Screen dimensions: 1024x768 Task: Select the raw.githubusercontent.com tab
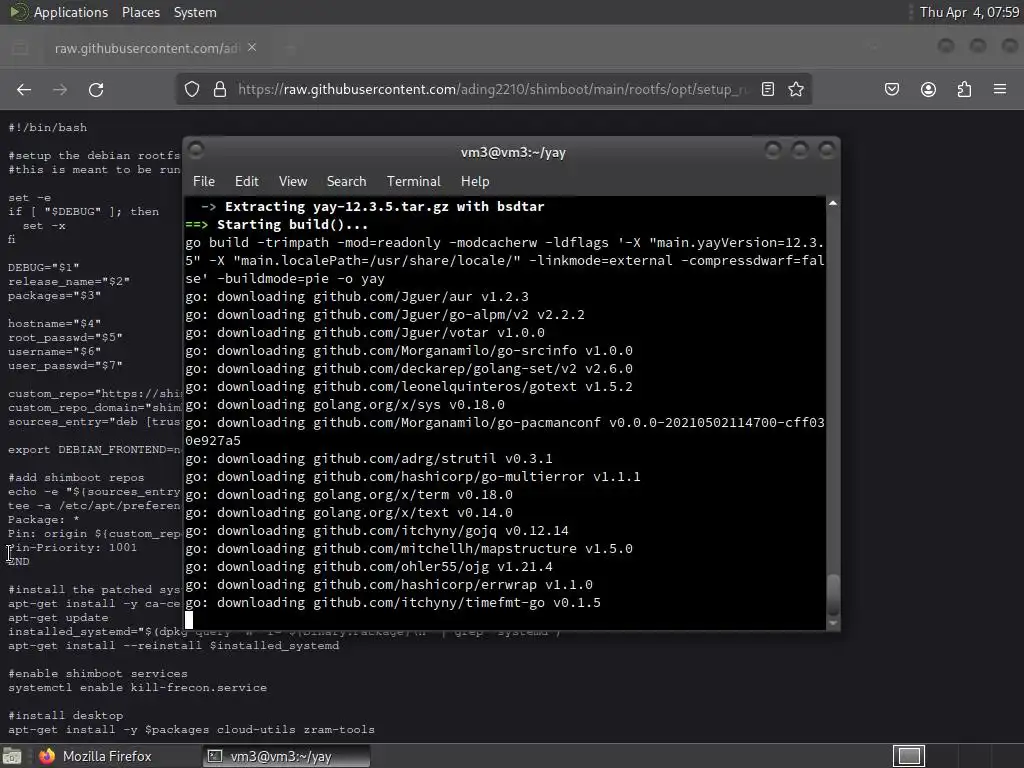point(147,48)
